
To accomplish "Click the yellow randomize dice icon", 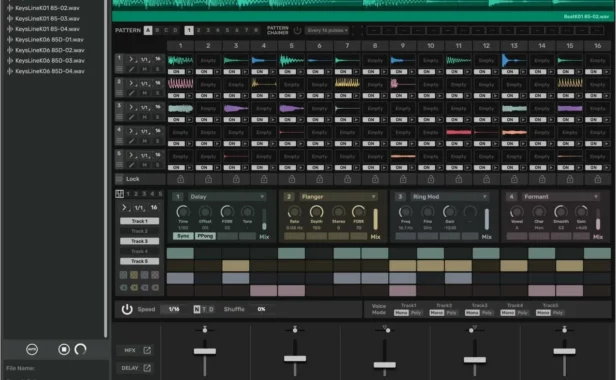I will [134, 275].
